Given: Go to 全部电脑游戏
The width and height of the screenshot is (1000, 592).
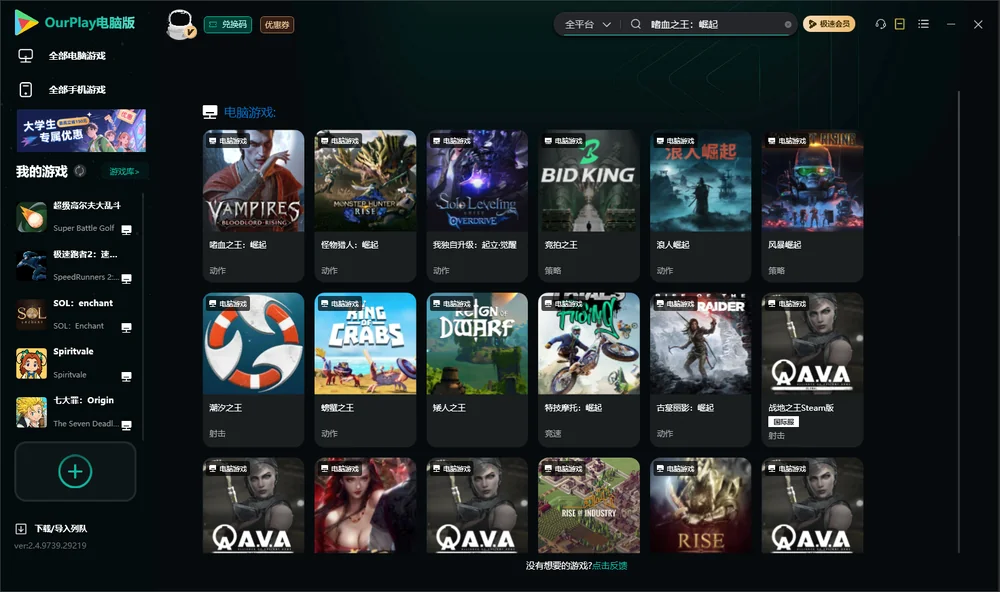Looking at the screenshot, I should [62, 56].
